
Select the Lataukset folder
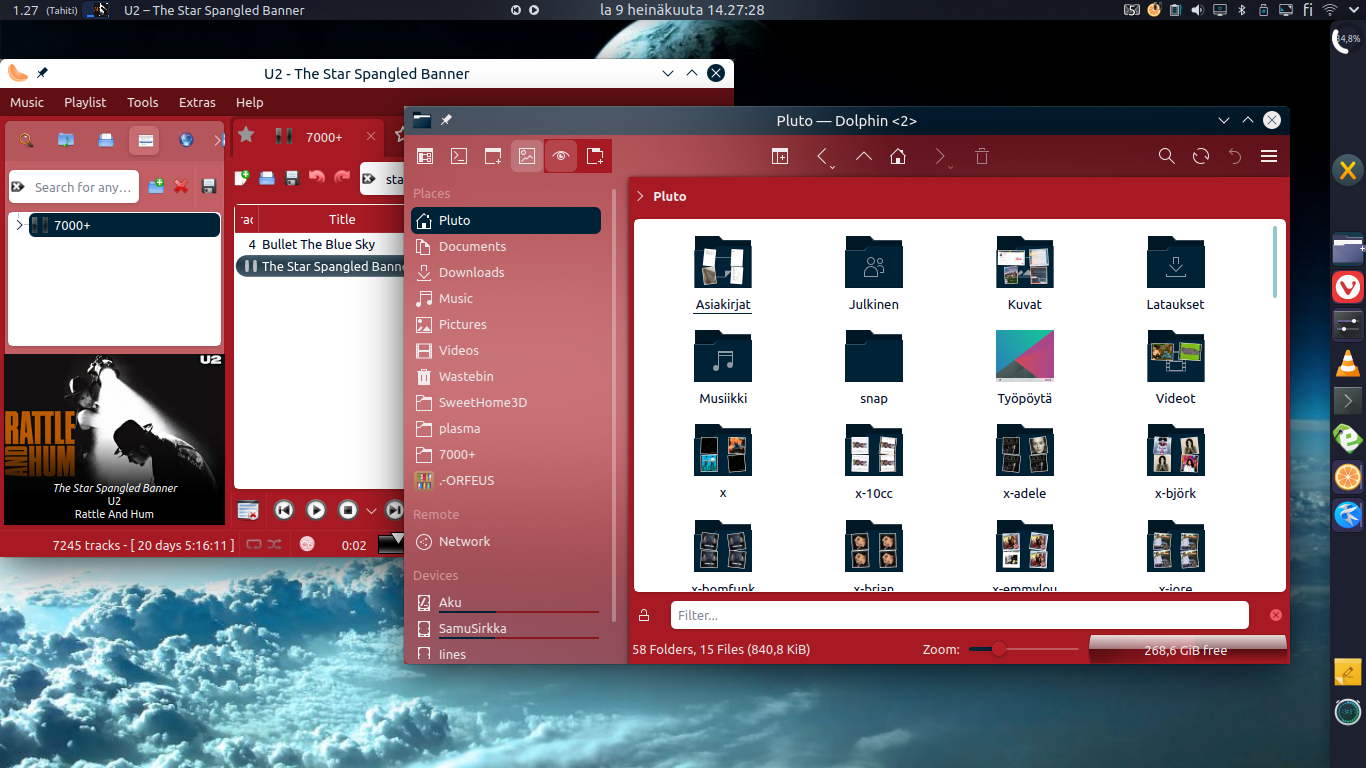1176,274
